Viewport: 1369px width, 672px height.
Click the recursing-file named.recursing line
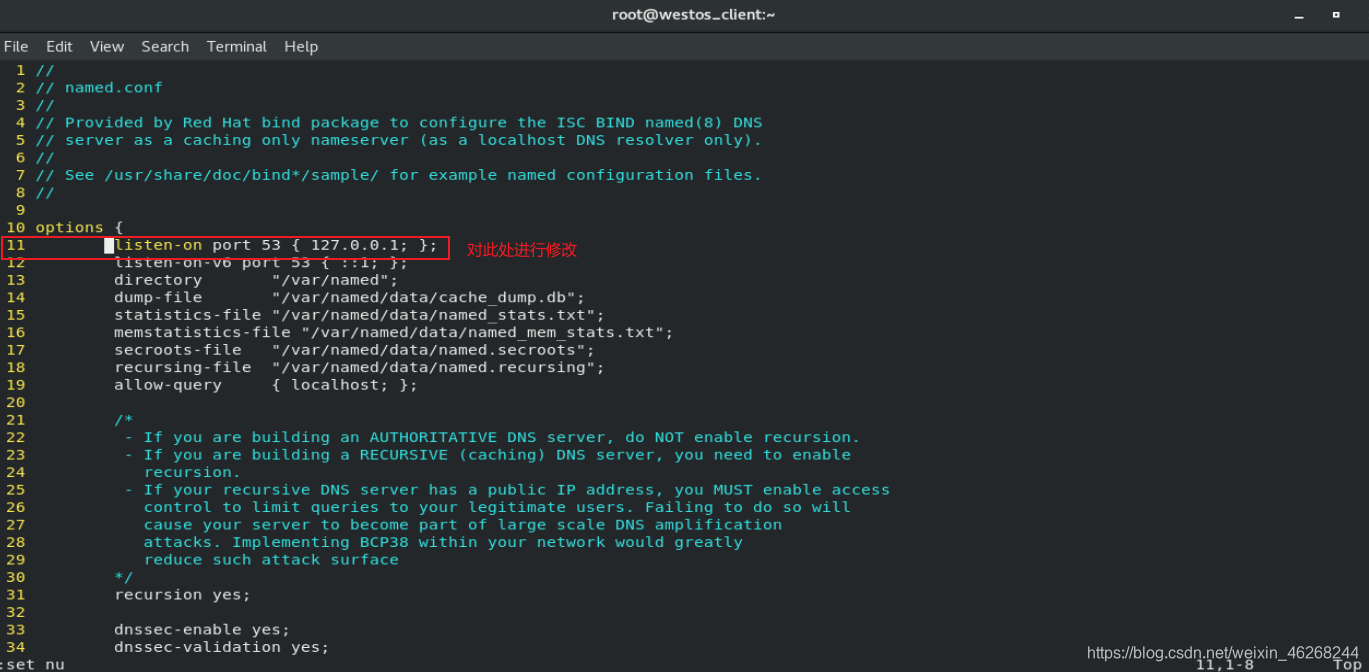coord(360,367)
